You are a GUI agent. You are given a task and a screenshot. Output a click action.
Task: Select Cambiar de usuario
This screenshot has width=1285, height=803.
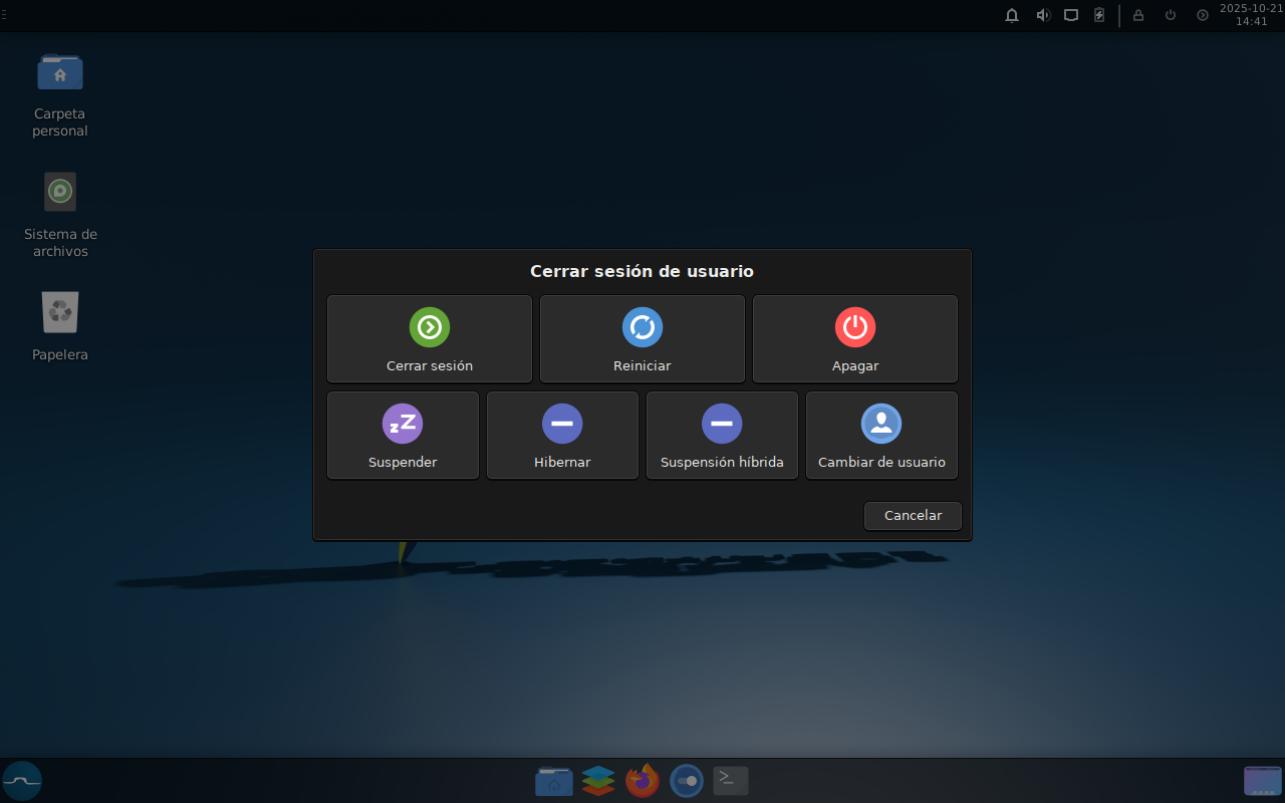(881, 435)
